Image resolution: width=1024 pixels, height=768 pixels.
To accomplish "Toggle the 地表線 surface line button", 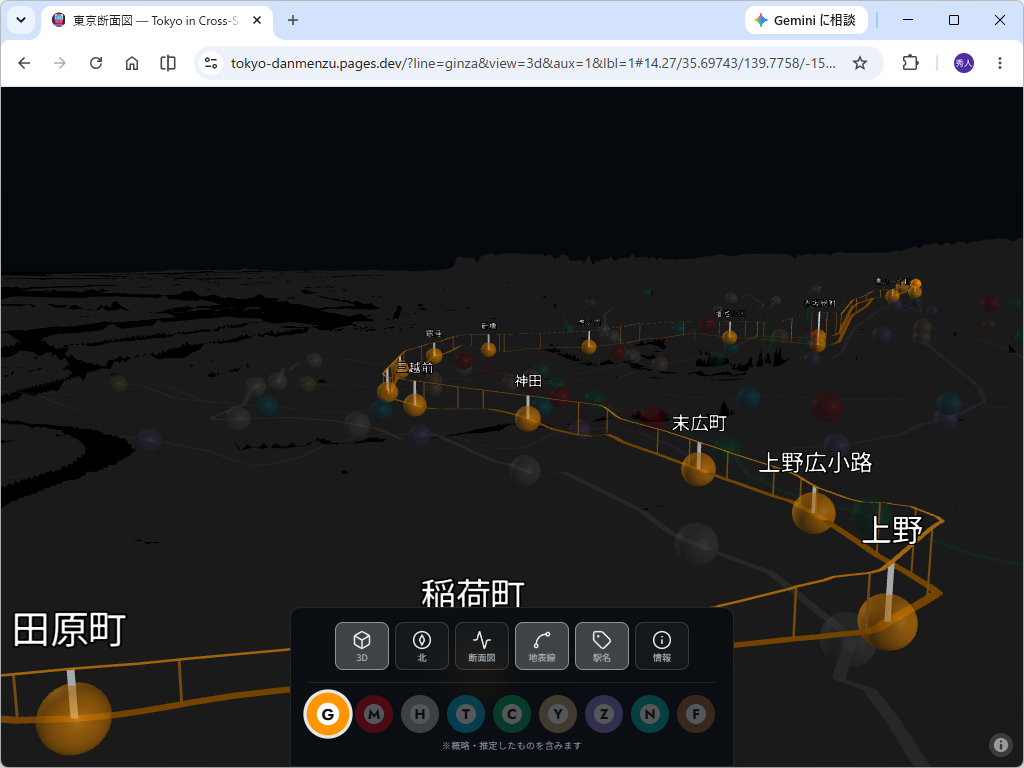I will tap(542, 646).
